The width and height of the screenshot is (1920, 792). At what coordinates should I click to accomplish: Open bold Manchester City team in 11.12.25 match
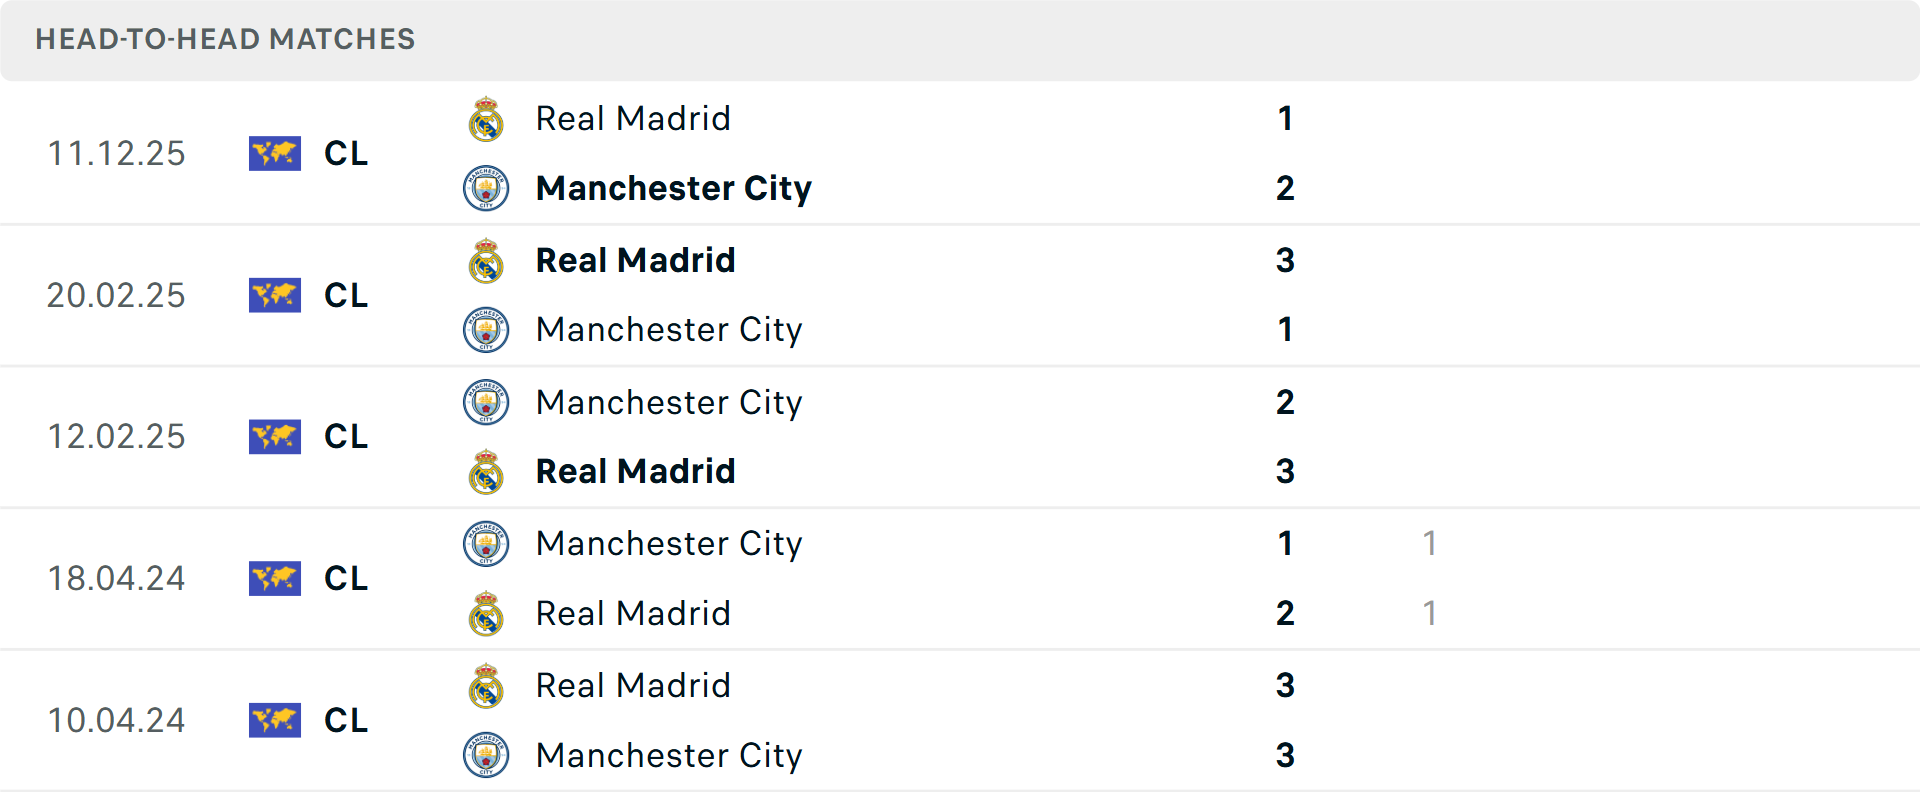(673, 188)
